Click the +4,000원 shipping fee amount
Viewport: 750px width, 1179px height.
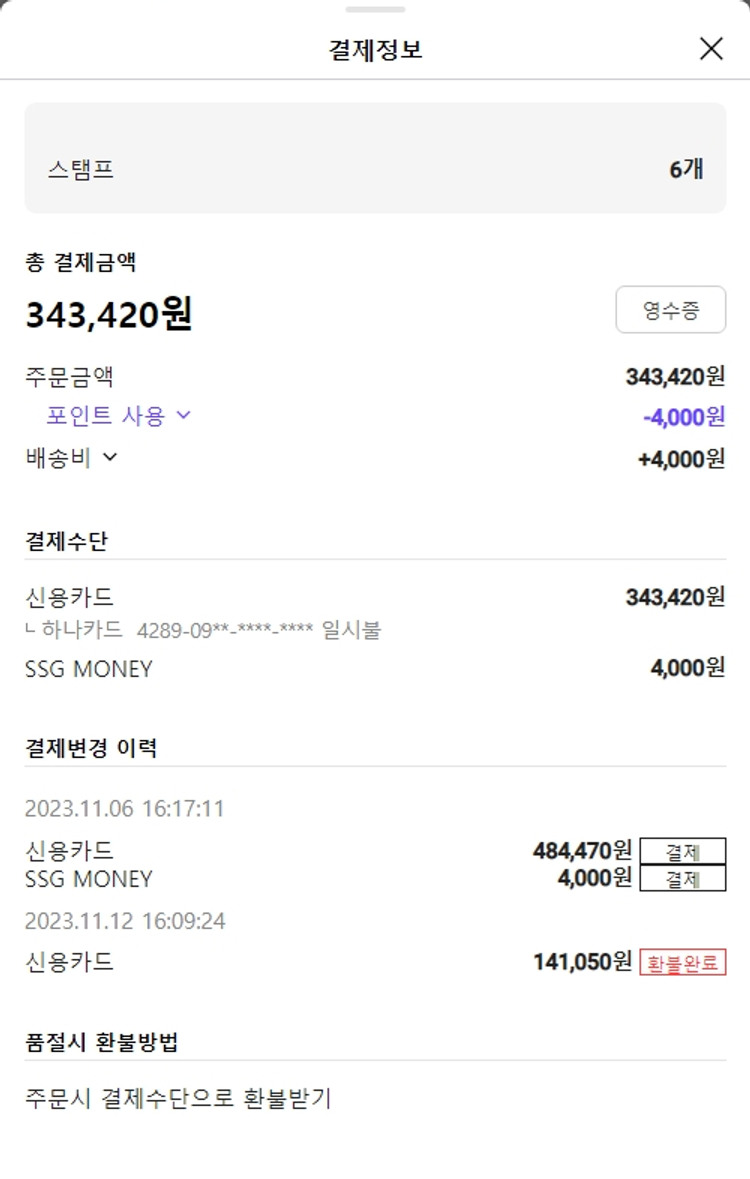681,458
